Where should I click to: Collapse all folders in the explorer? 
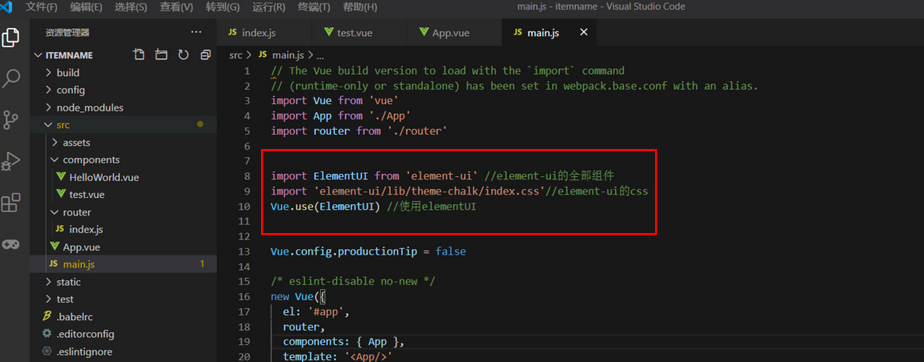pyautogui.click(x=206, y=55)
